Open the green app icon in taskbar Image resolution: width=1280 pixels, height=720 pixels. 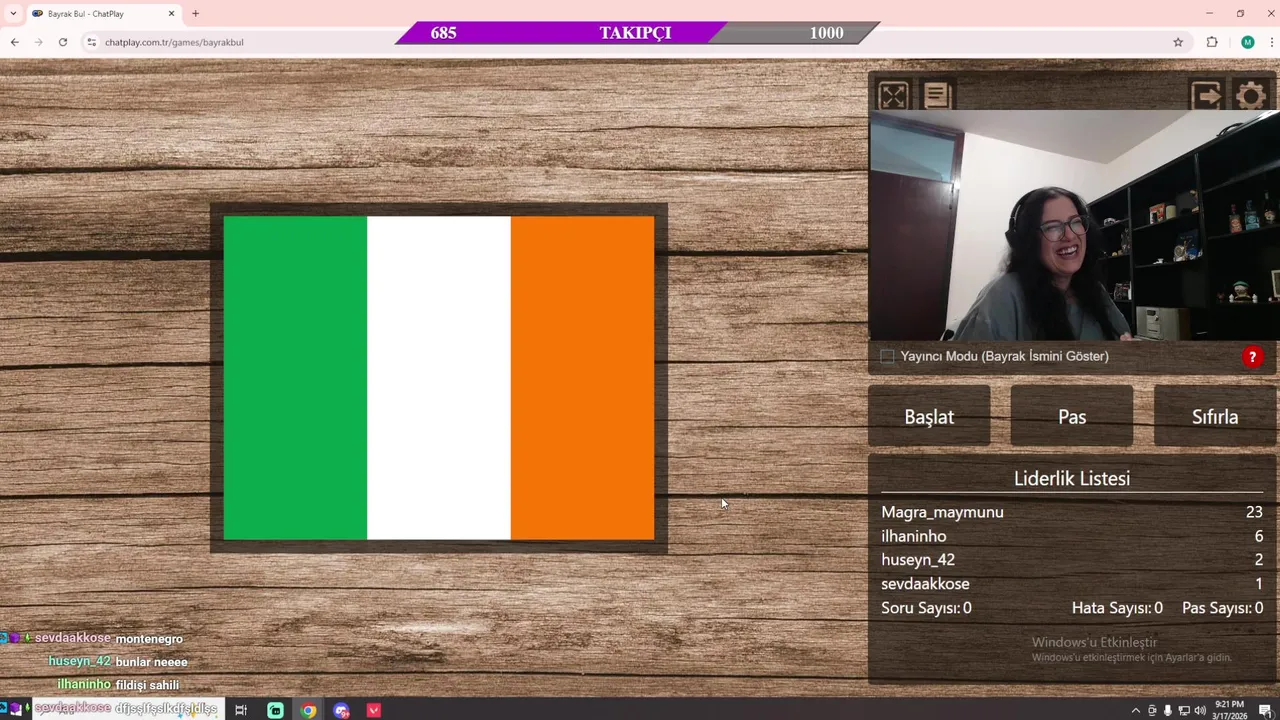(x=275, y=710)
